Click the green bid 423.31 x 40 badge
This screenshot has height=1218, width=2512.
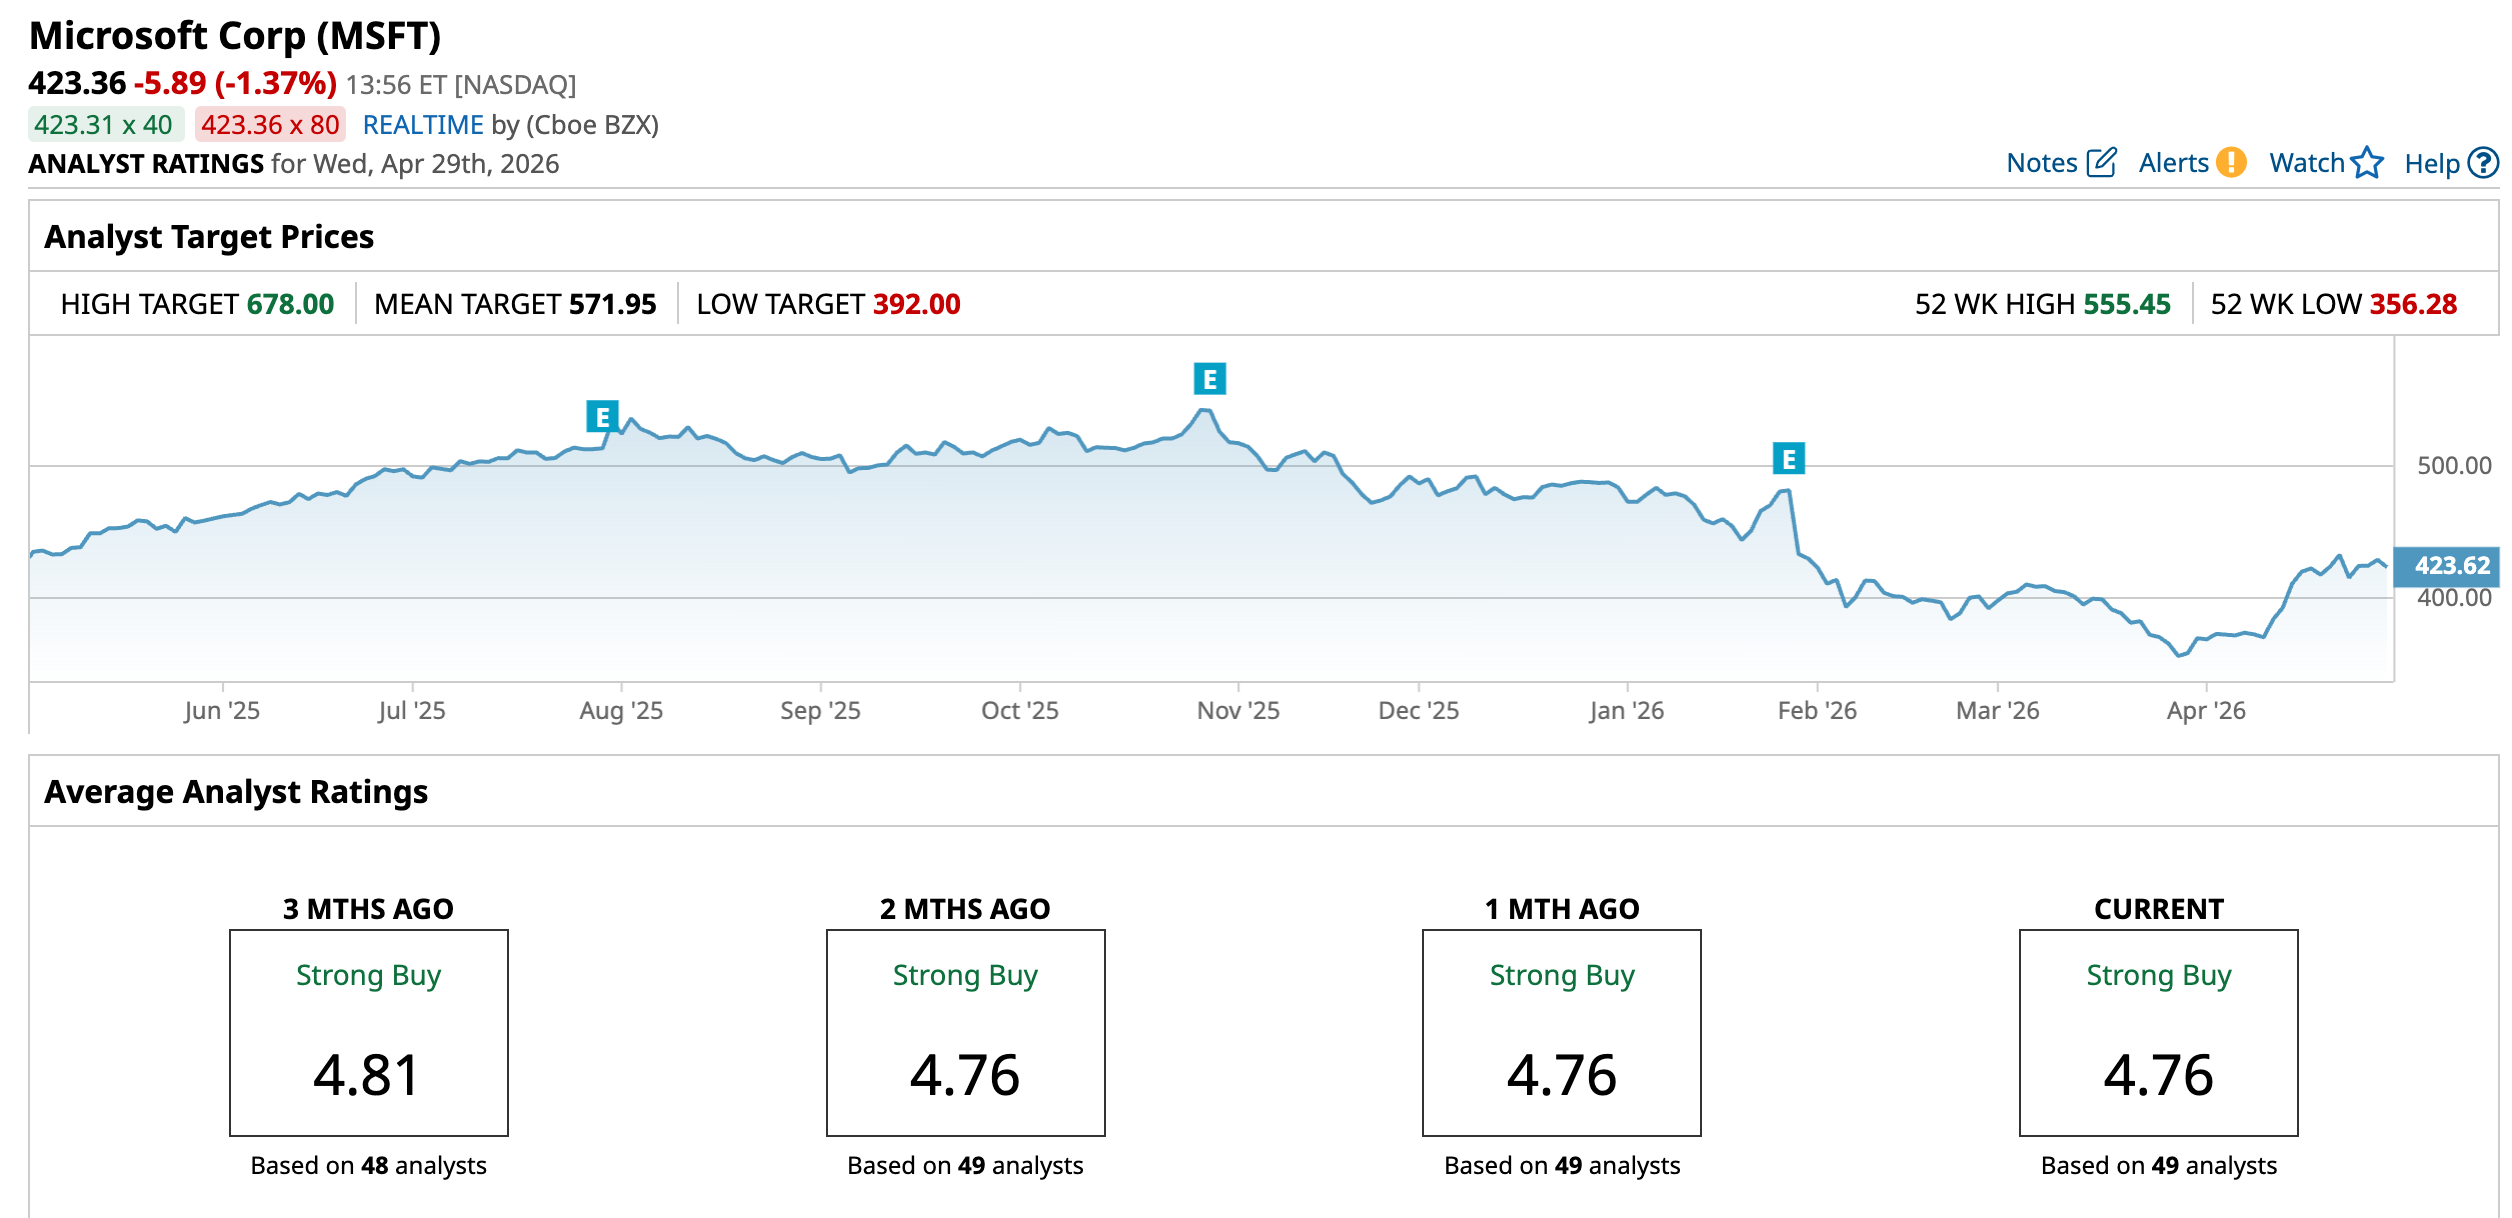[104, 125]
